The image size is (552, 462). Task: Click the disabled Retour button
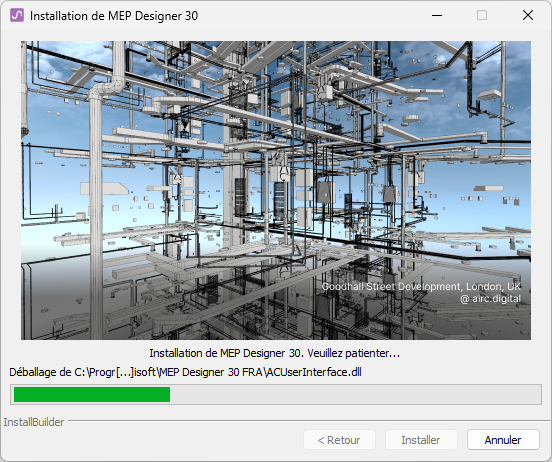[339, 439]
